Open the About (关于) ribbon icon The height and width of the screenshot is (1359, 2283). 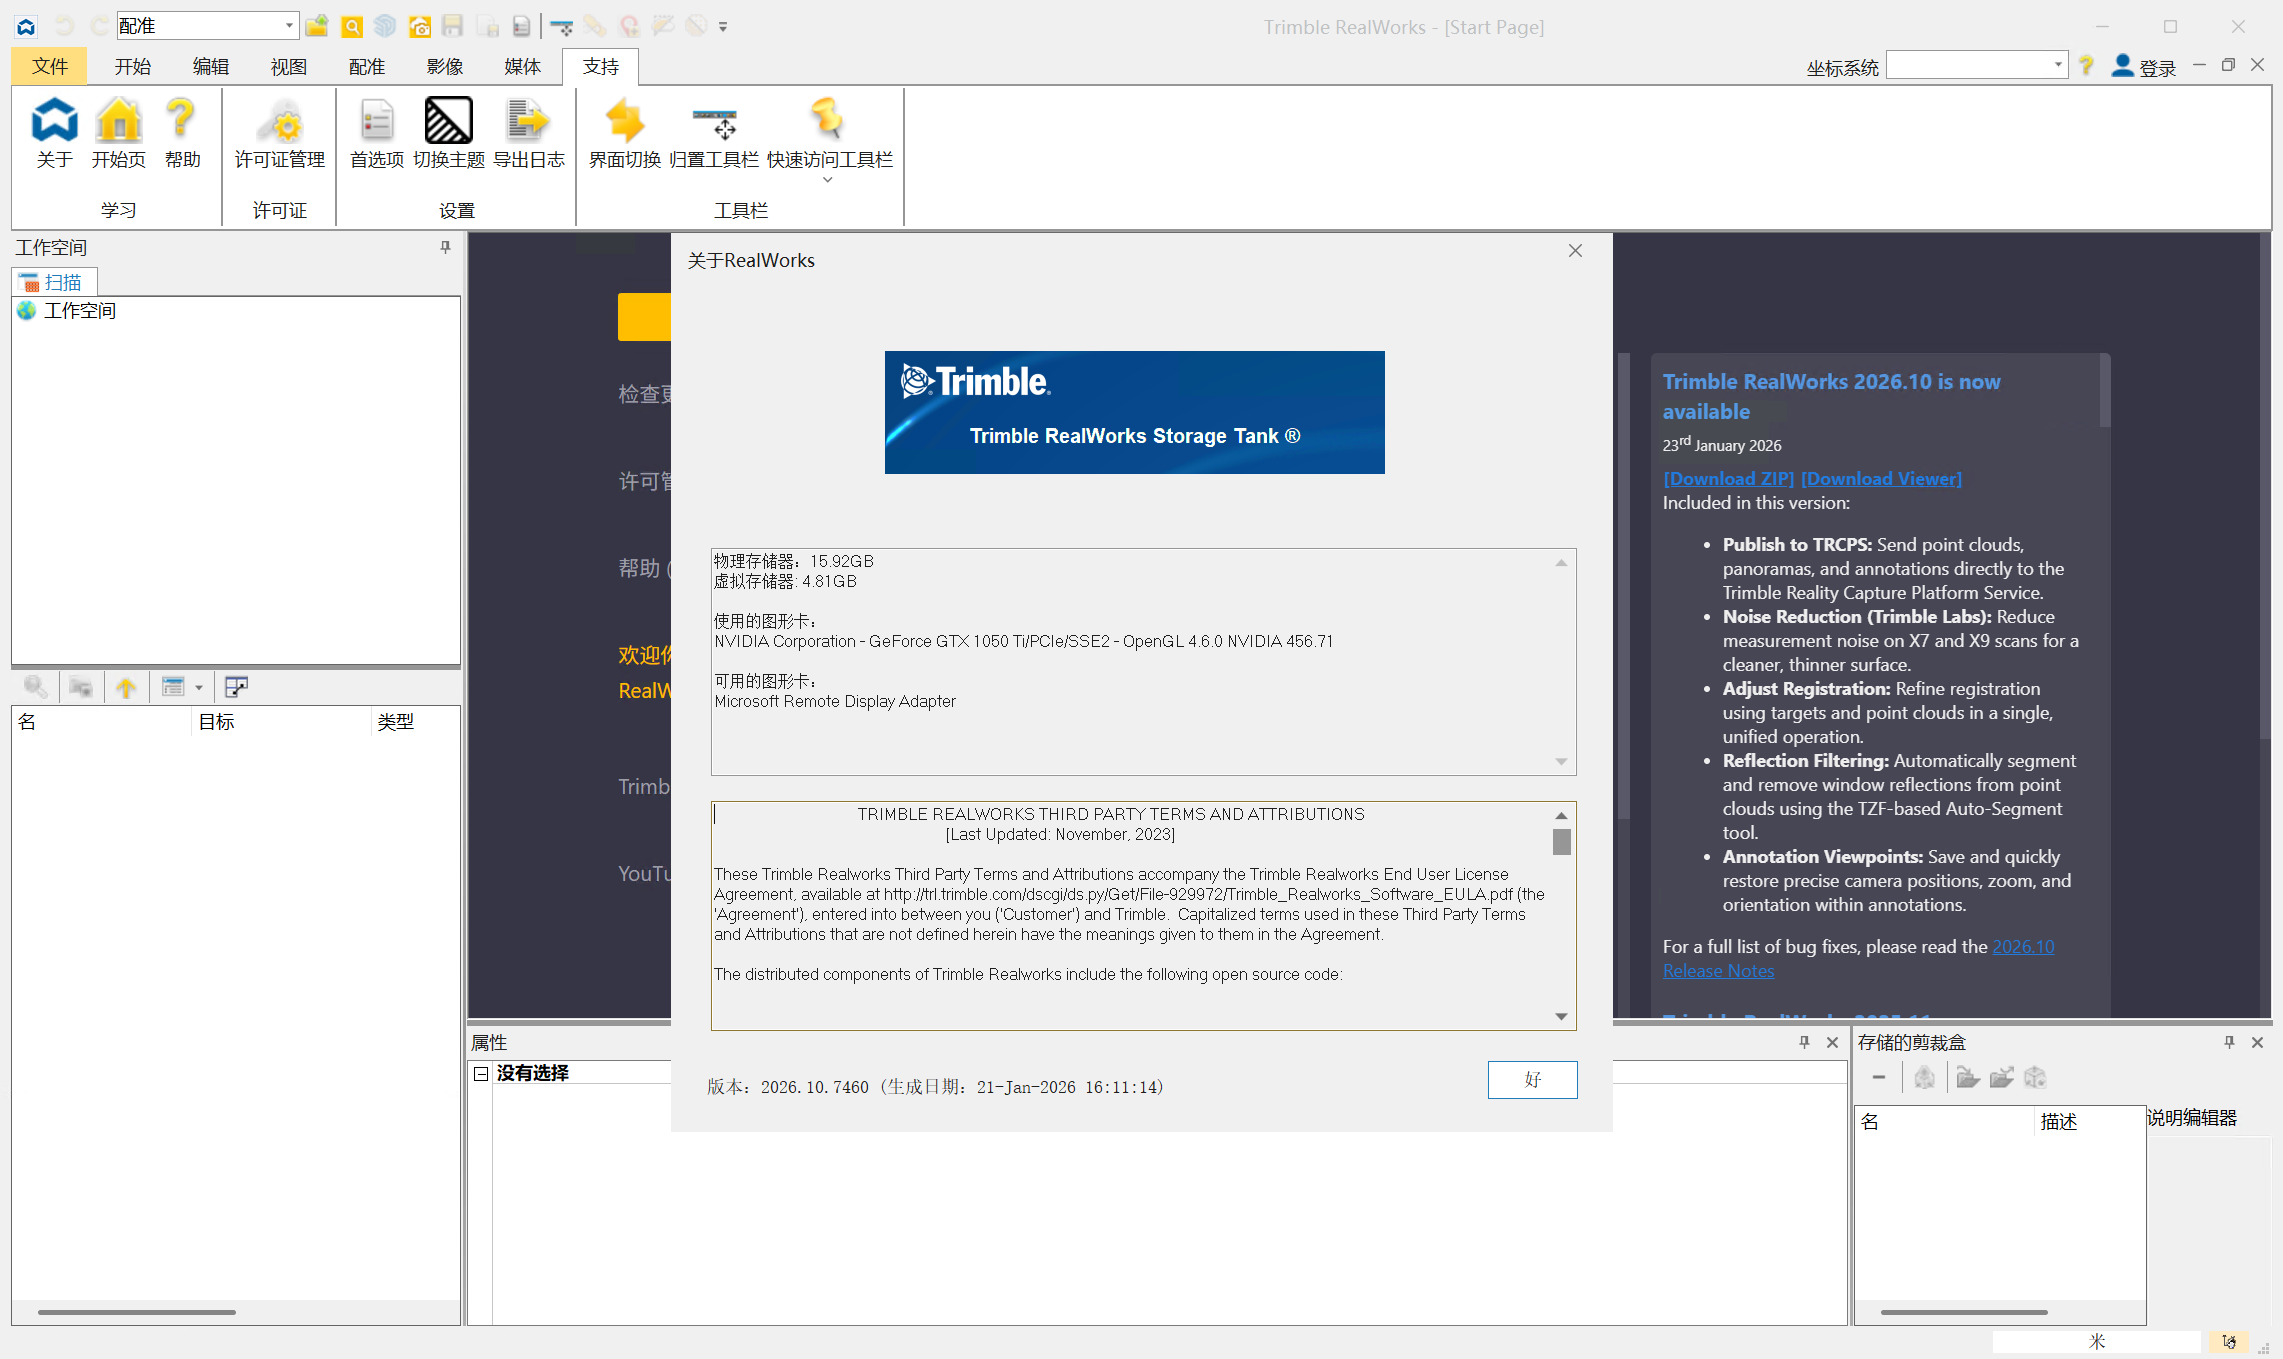[54, 133]
